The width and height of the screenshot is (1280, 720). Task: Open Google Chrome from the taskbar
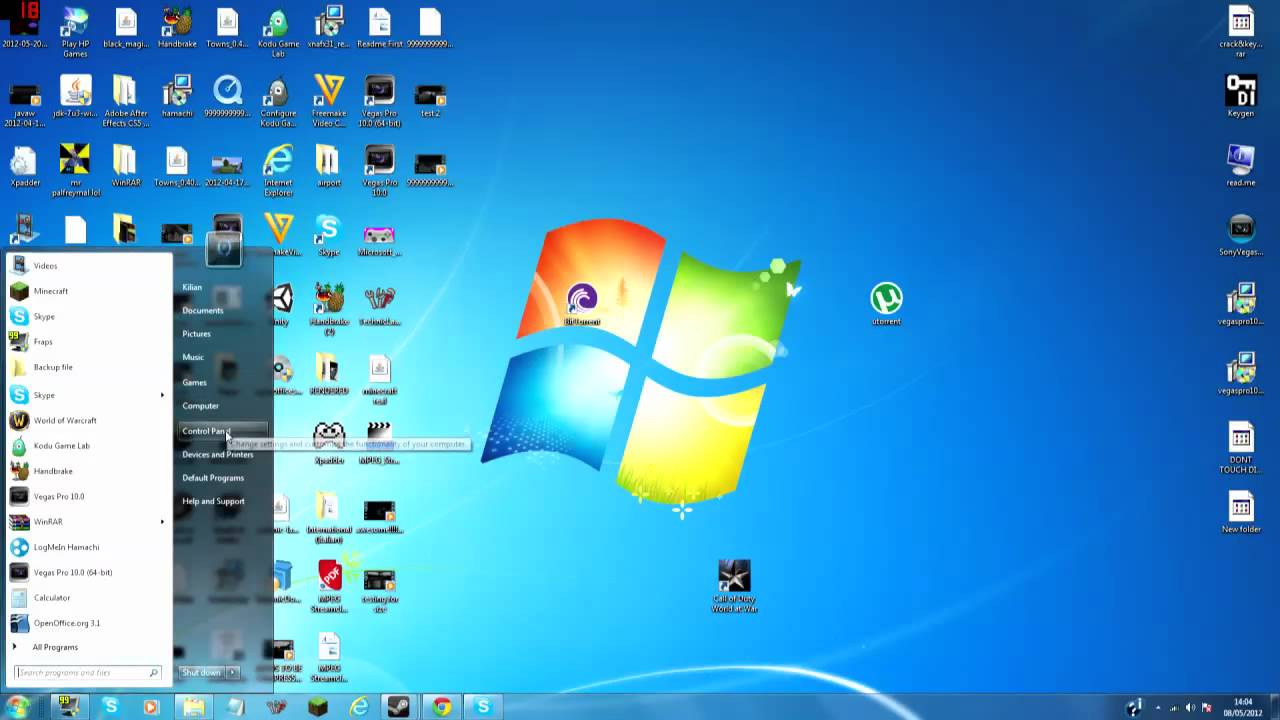pyautogui.click(x=441, y=707)
